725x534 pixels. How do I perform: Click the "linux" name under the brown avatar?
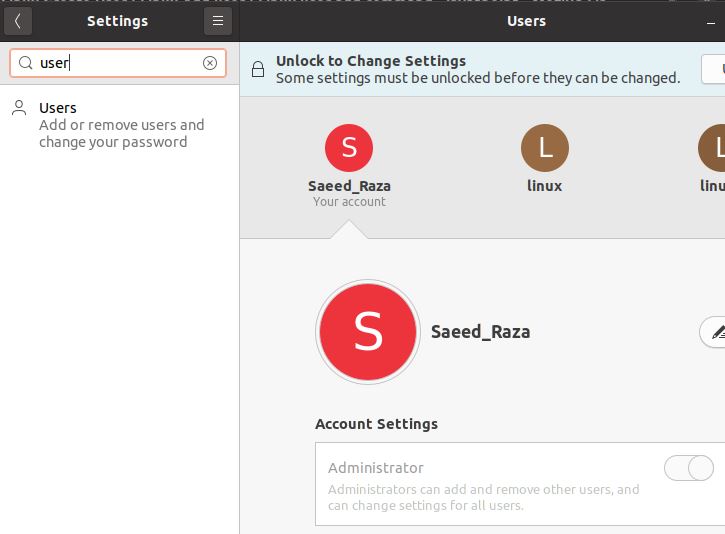tap(545, 186)
